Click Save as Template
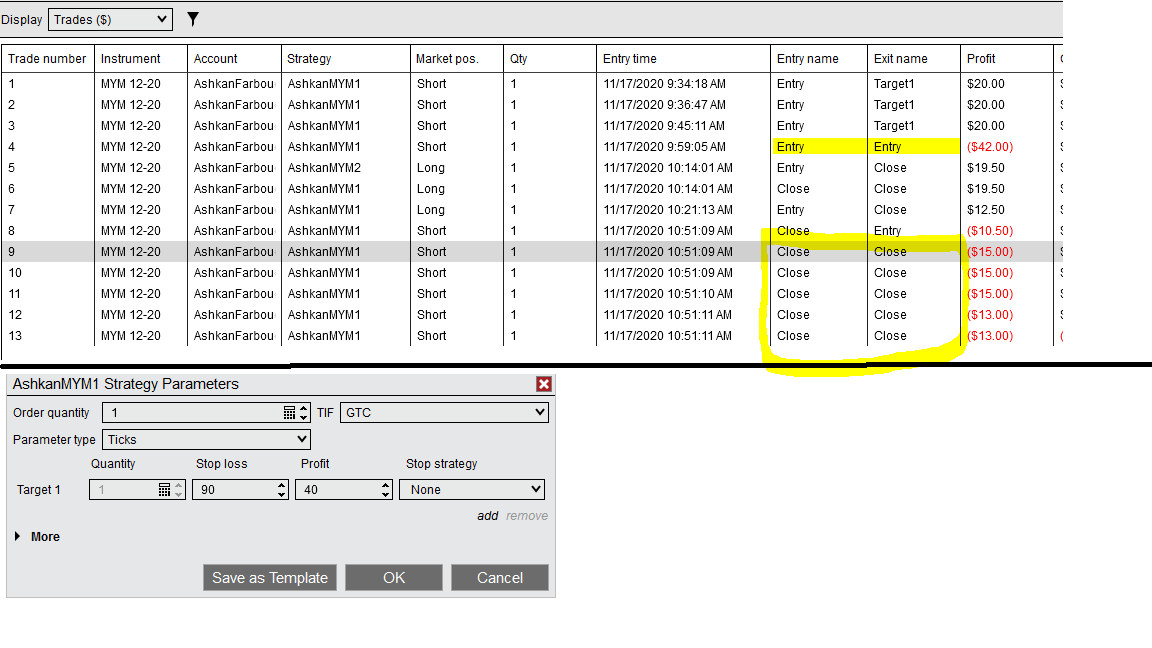Screen dimensions: 1152x648 pos(269,577)
